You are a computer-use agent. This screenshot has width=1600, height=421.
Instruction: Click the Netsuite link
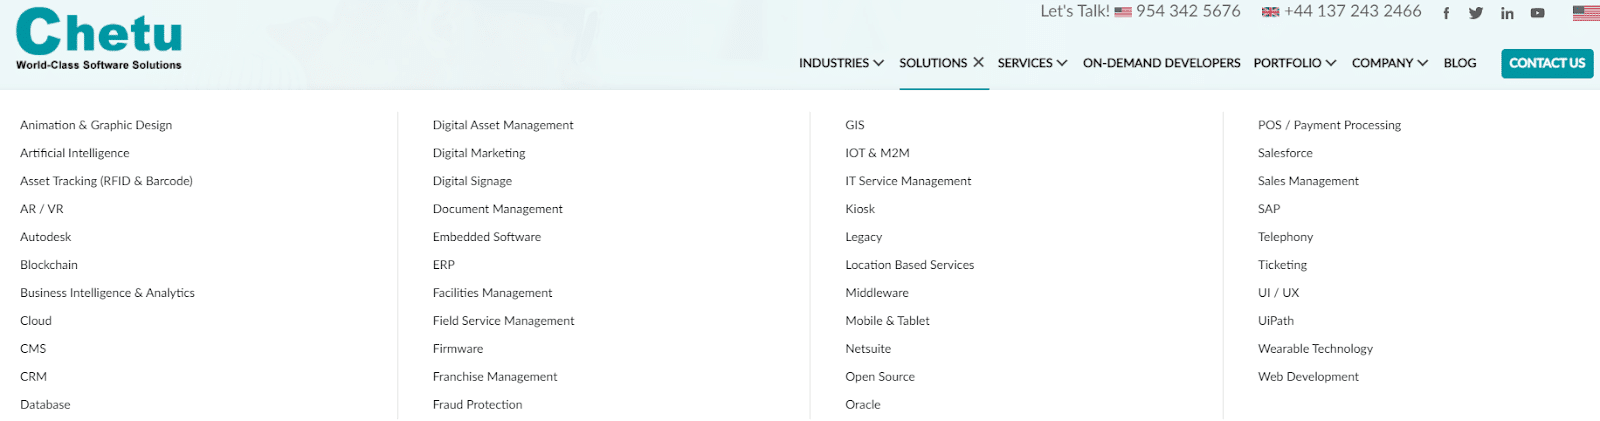[x=868, y=349]
